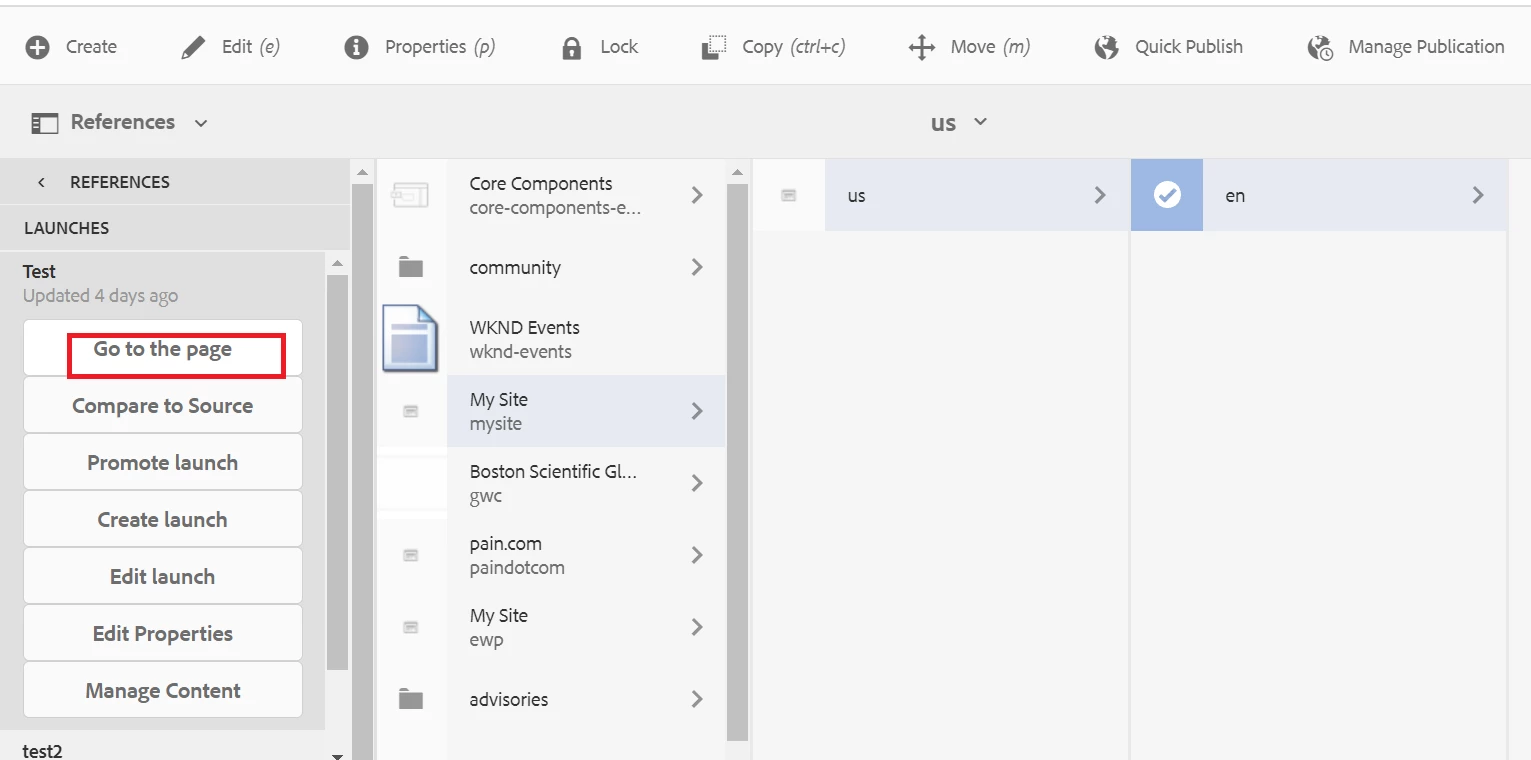Expand the en page chevron
Viewport: 1531px width, 760px height.
click(1478, 195)
